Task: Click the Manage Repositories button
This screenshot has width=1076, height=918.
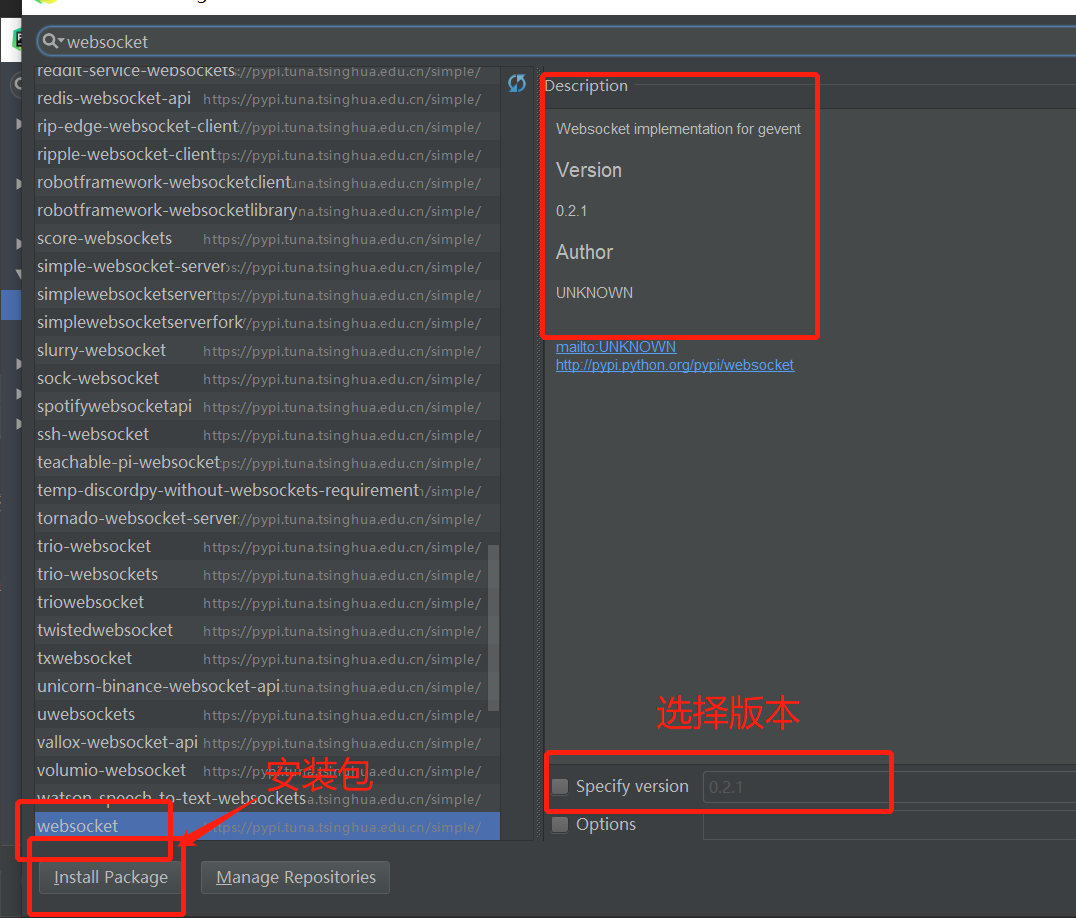Action: click(x=295, y=877)
